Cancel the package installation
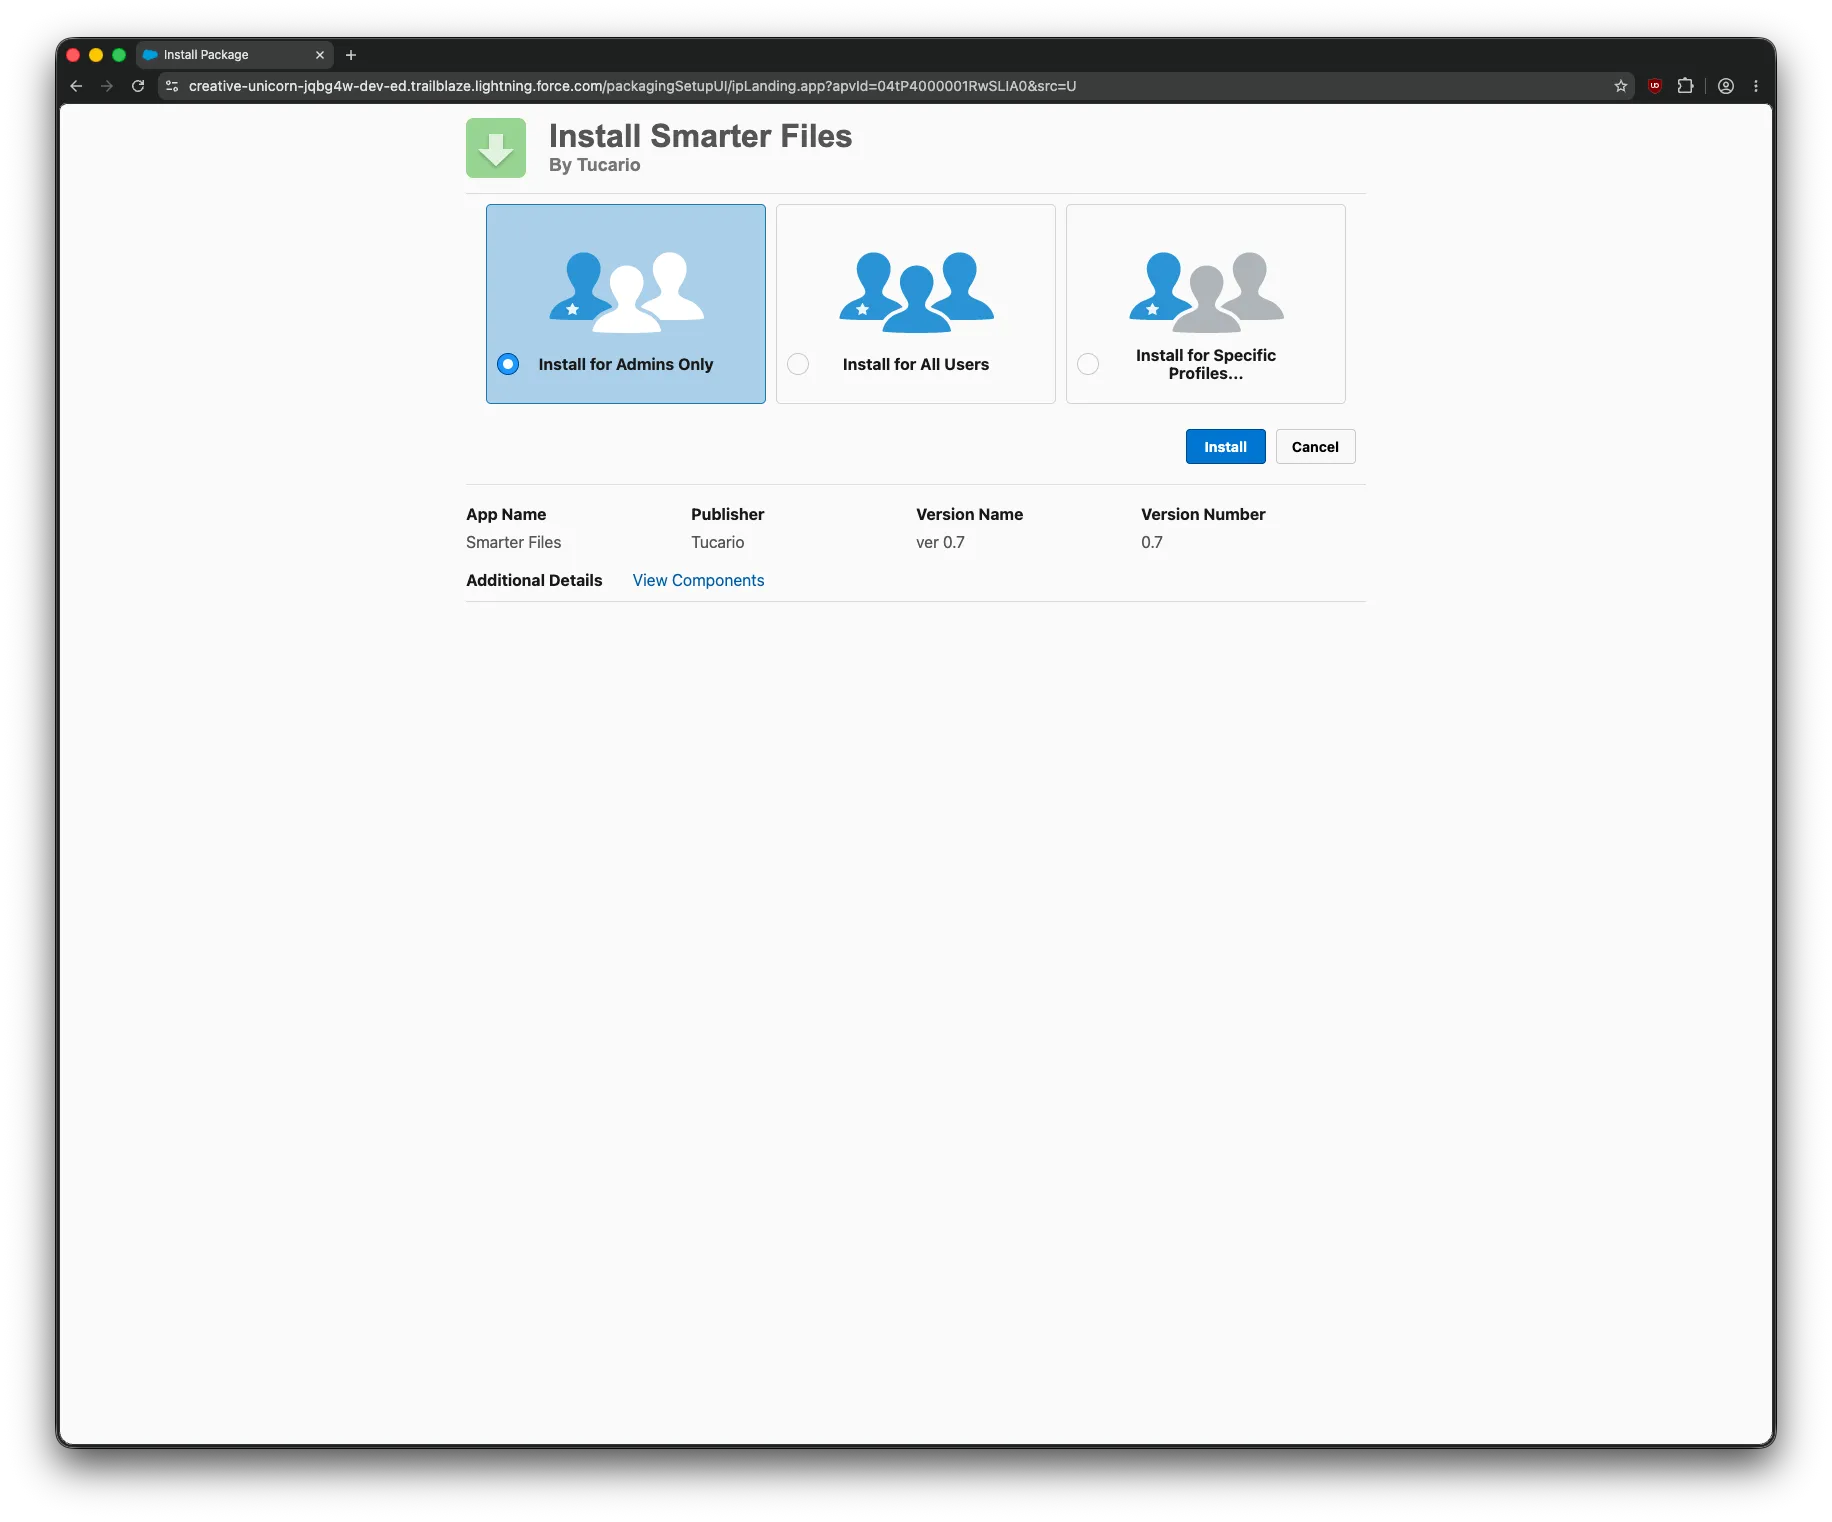 (1315, 447)
